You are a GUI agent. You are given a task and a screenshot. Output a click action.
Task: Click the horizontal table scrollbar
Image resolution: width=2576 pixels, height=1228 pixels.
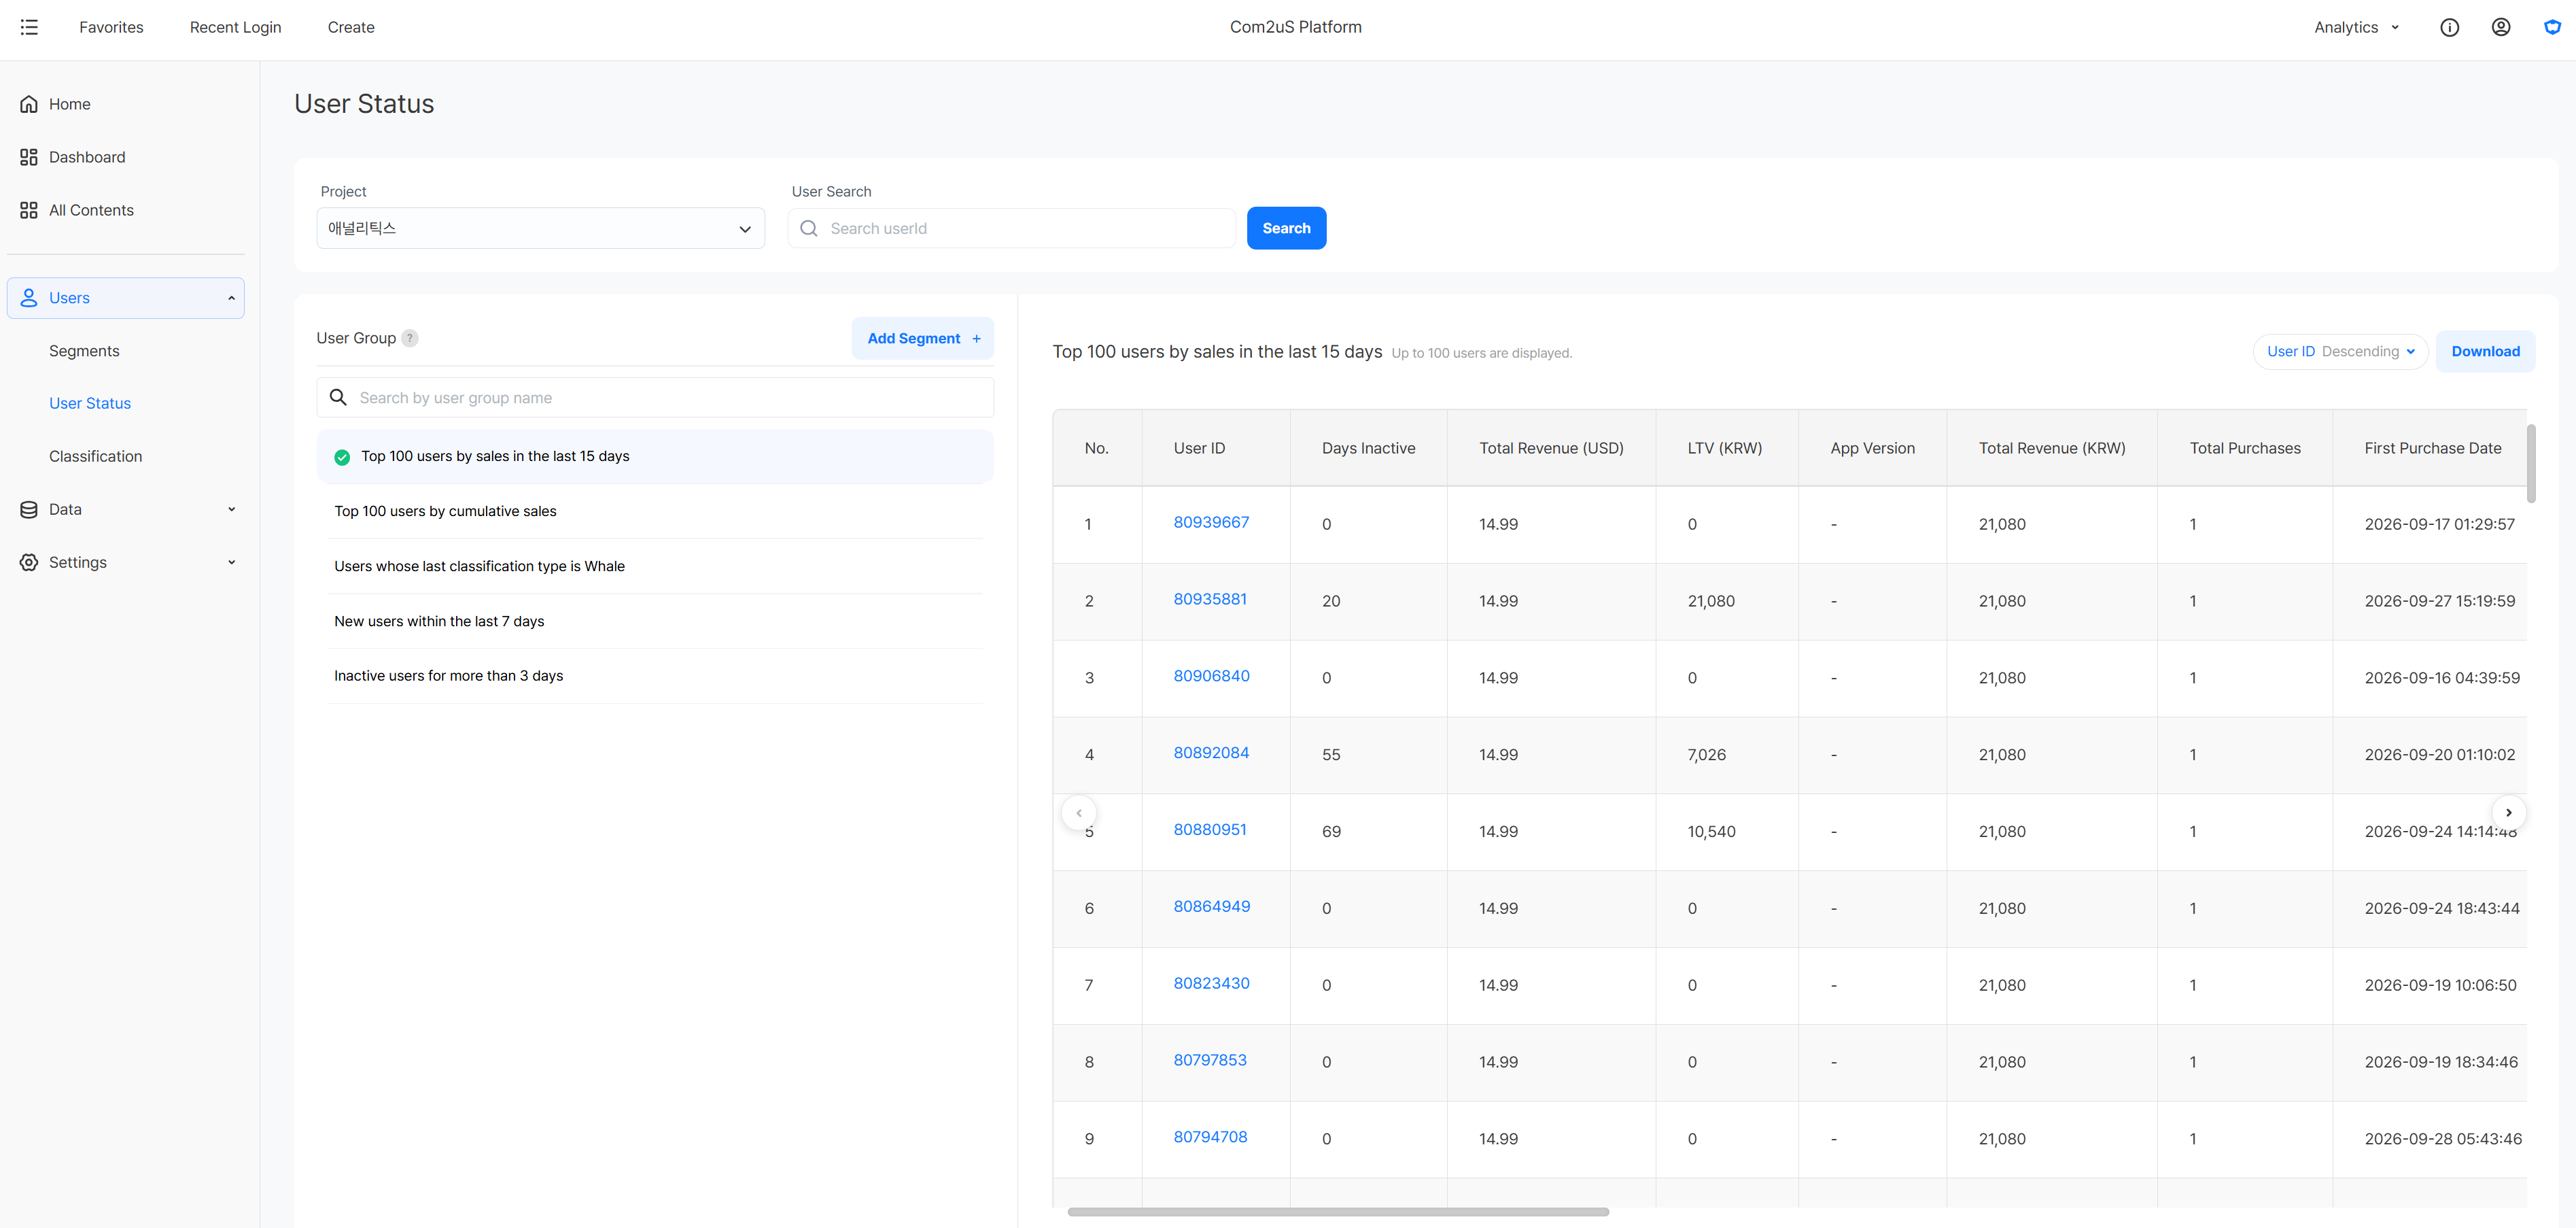click(x=1338, y=1211)
